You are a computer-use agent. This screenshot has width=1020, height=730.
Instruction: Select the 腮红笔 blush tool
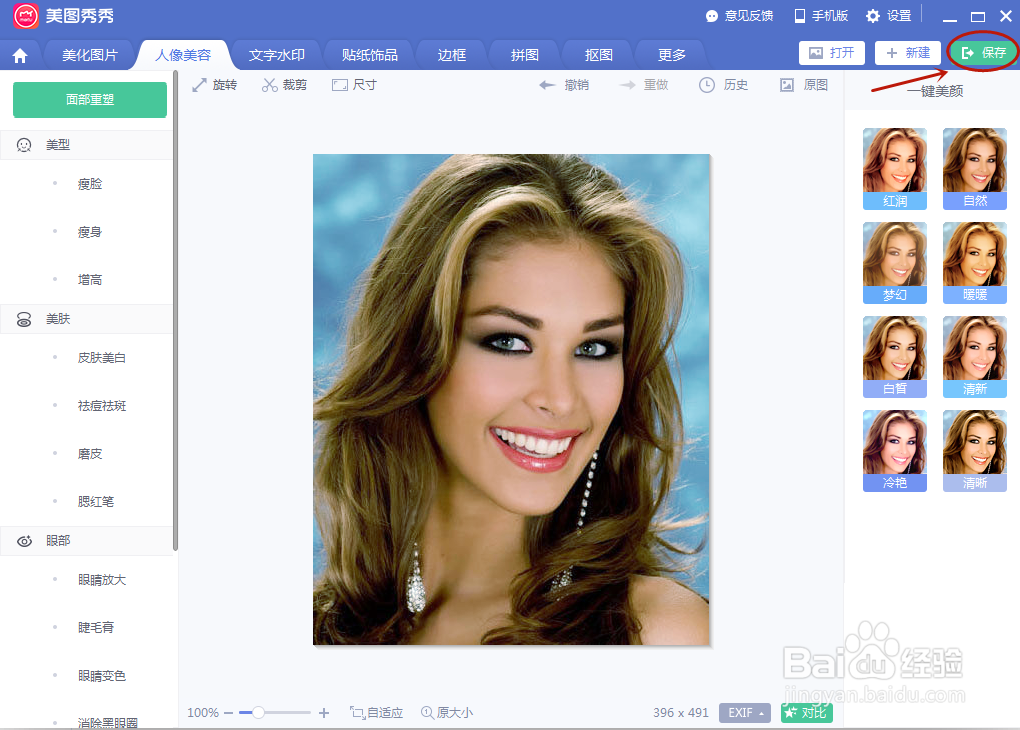click(x=96, y=502)
